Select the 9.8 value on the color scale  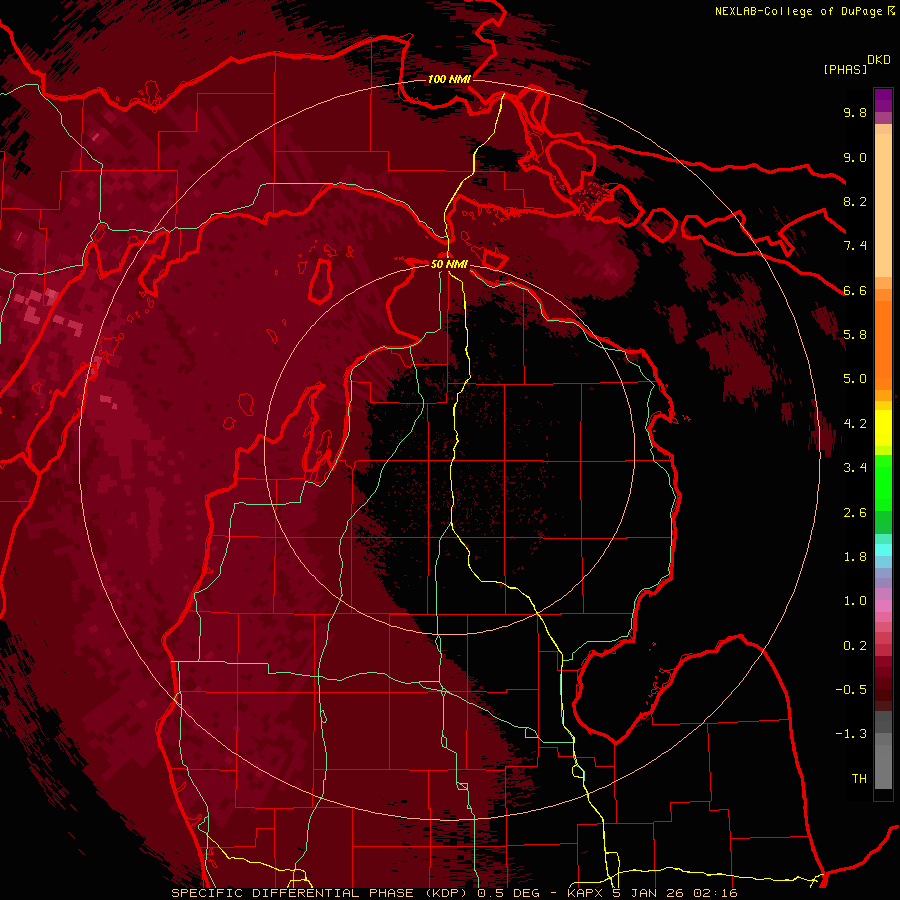click(x=855, y=112)
